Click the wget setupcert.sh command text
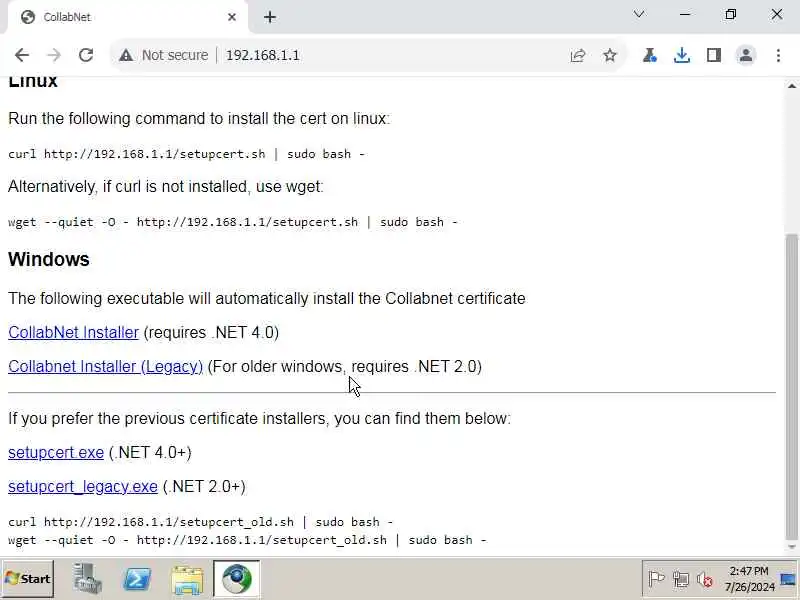Image resolution: width=800 pixels, height=600 pixels. pos(233,222)
